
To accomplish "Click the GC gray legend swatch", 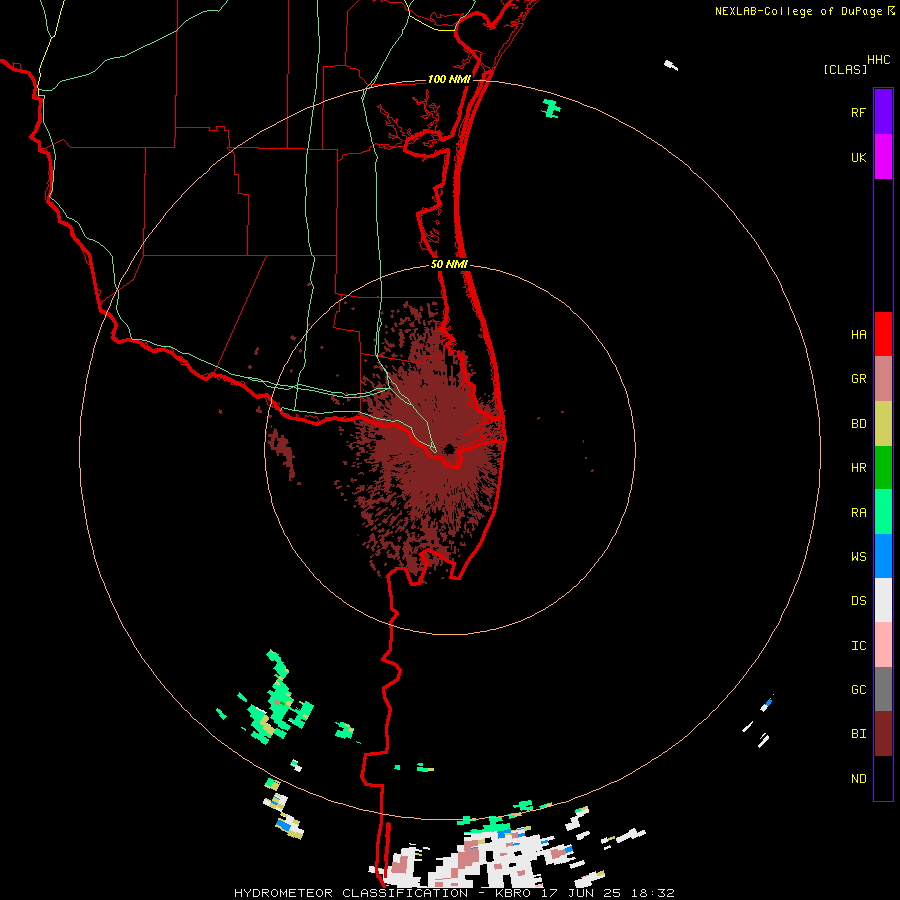I will 883,689.
